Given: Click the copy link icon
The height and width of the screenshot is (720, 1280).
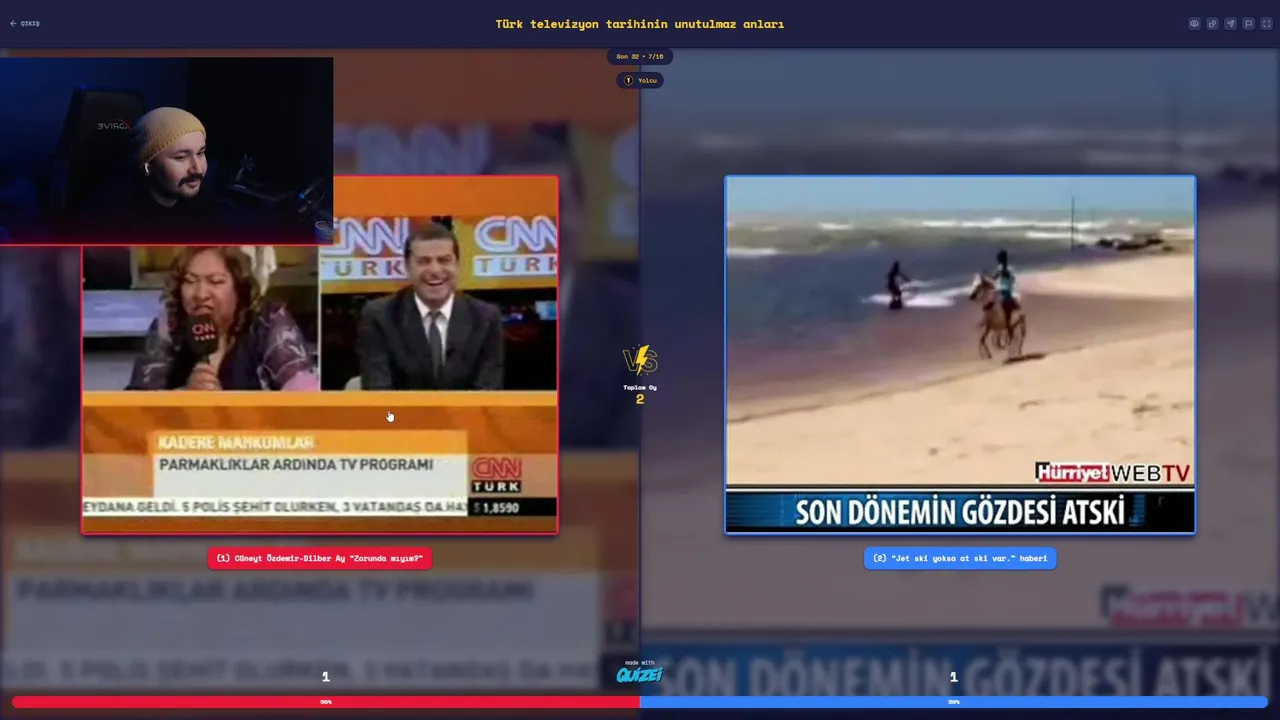Looking at the screenshot, I should [x=1212, y=24].
